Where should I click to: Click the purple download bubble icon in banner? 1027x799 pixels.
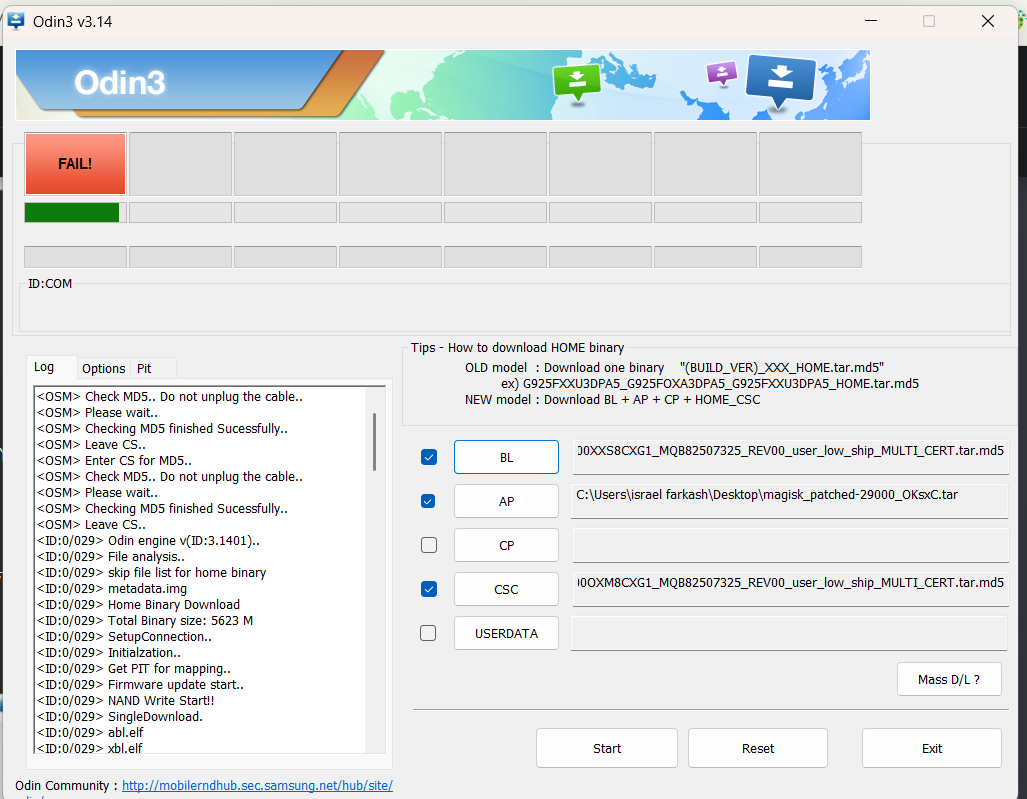[722, 73]
